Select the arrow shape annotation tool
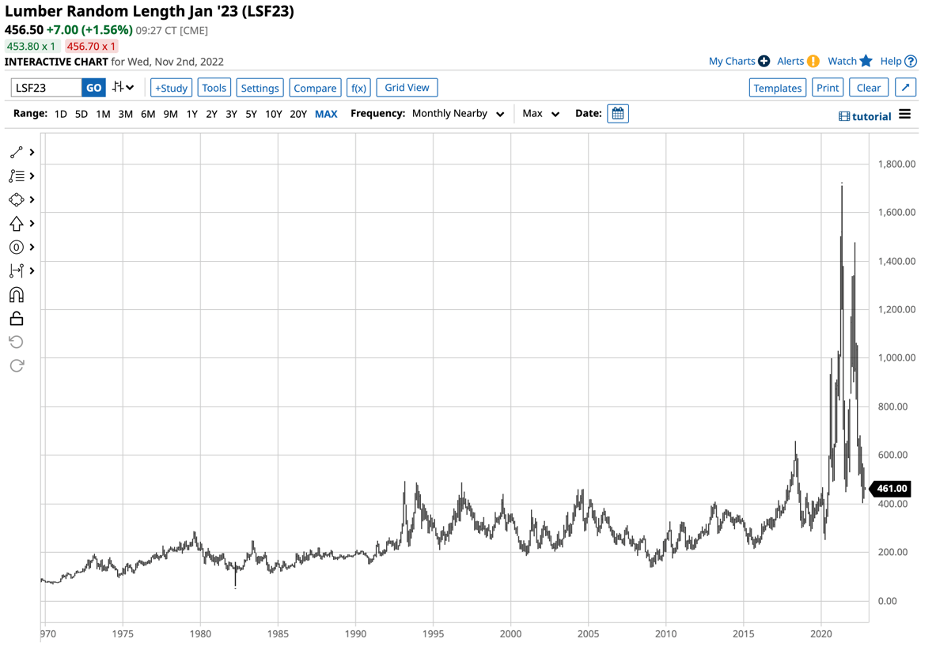936x654 pixels. [16, 224]
